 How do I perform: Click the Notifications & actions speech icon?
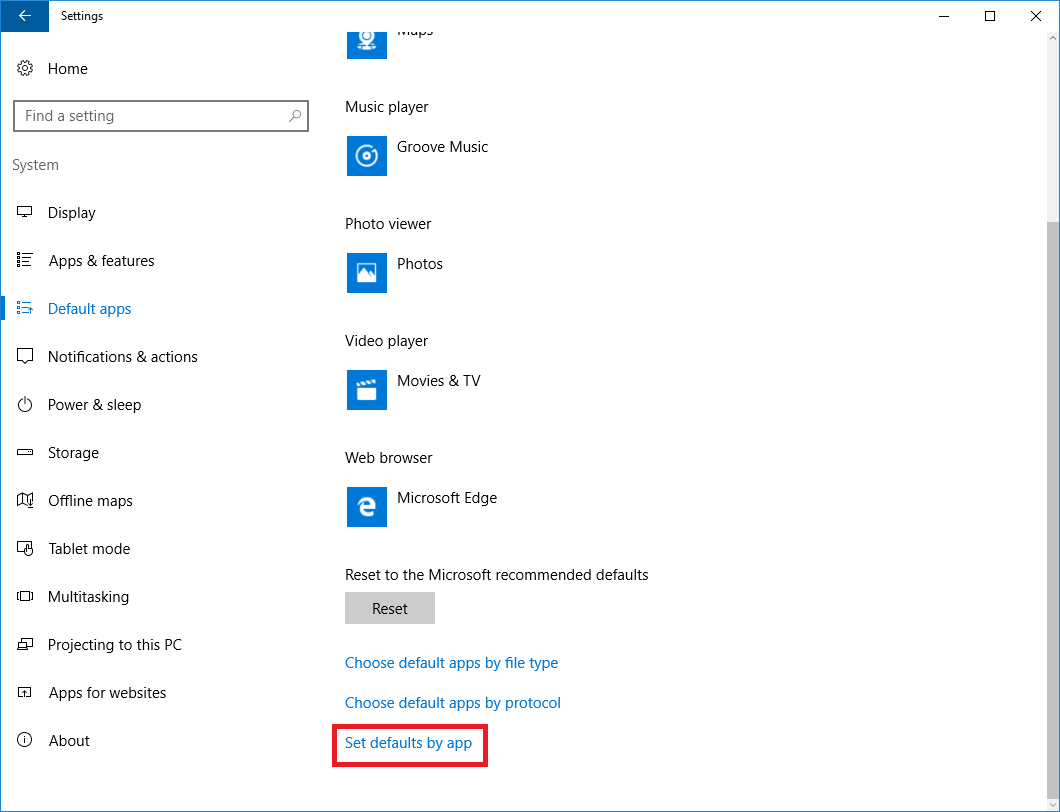(x=25, y=356)
